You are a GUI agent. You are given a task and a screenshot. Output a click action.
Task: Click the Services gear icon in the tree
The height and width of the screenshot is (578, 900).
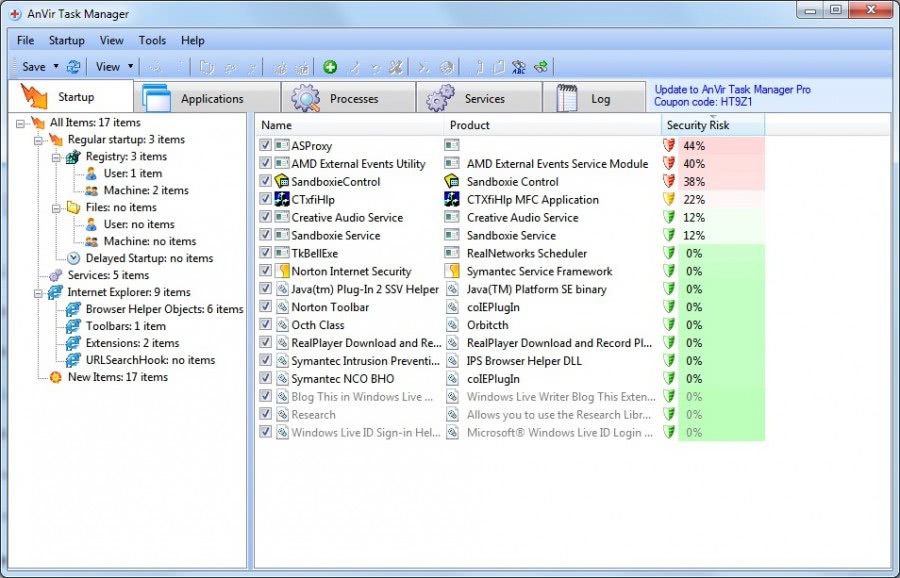tap(56, 276)
